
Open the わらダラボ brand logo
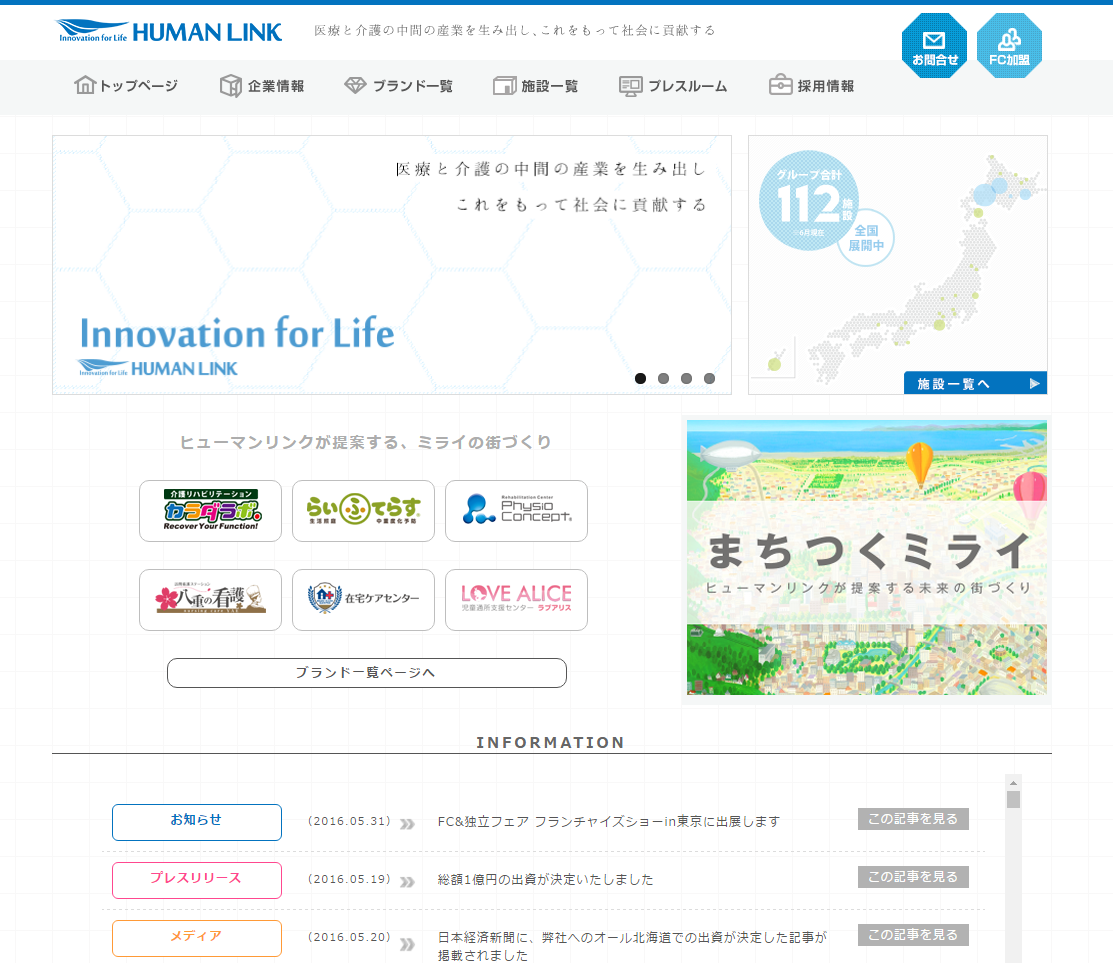[x=210, y=511]
